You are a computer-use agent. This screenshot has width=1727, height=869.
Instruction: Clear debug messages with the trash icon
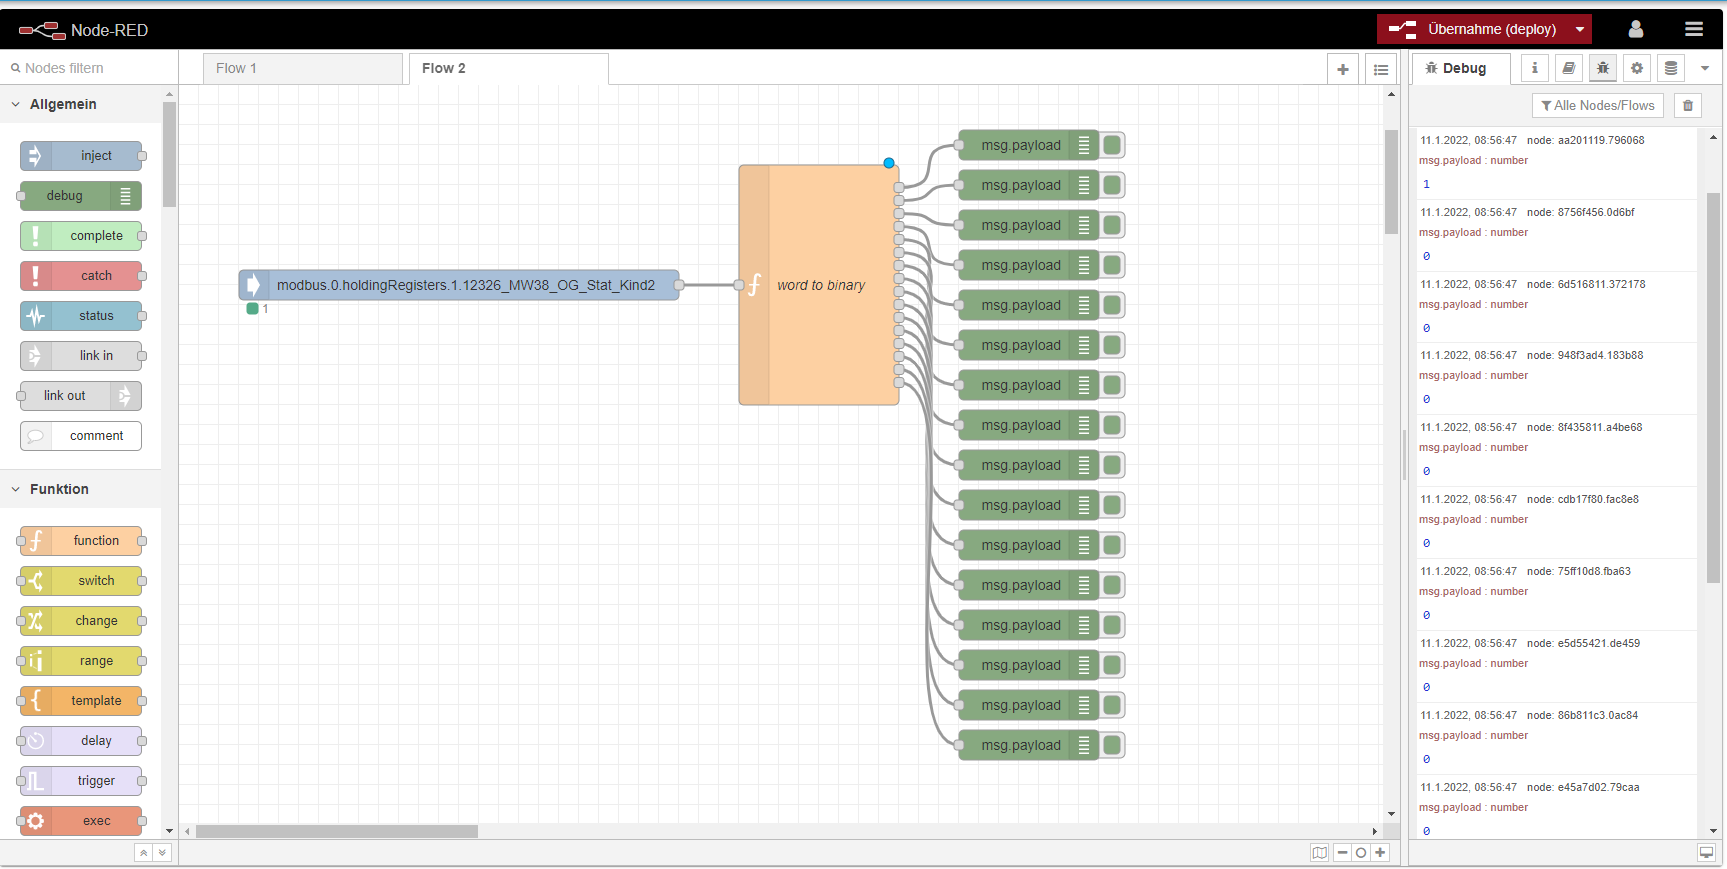tap(1688, 105)
